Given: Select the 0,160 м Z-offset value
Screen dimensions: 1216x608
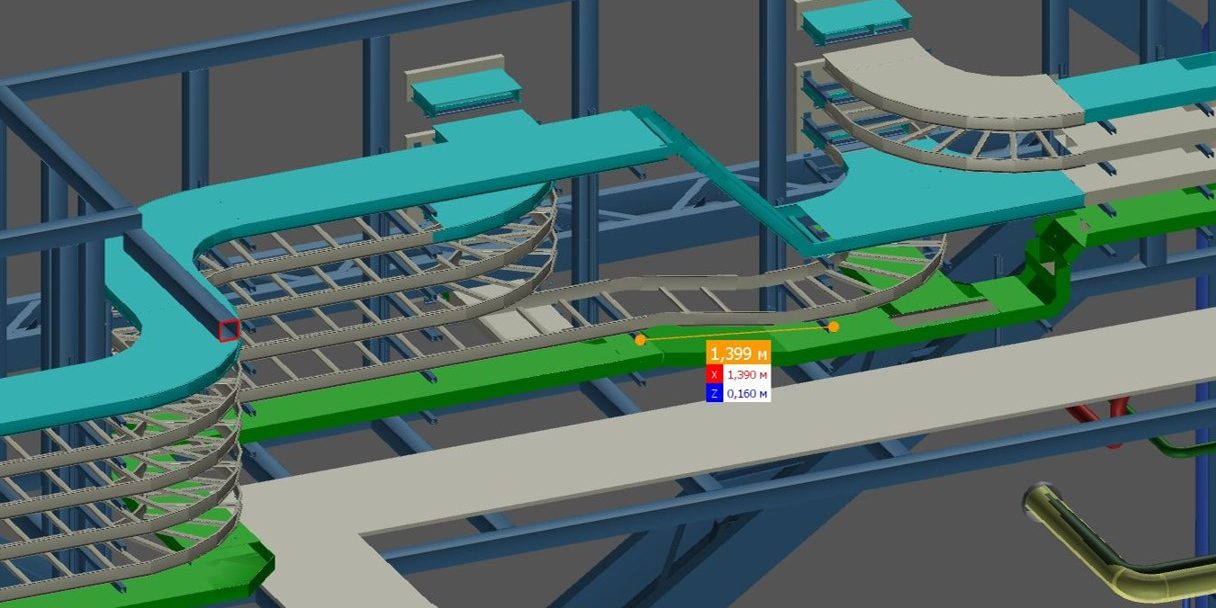Looking at the screenshot, I should point(747,394).
